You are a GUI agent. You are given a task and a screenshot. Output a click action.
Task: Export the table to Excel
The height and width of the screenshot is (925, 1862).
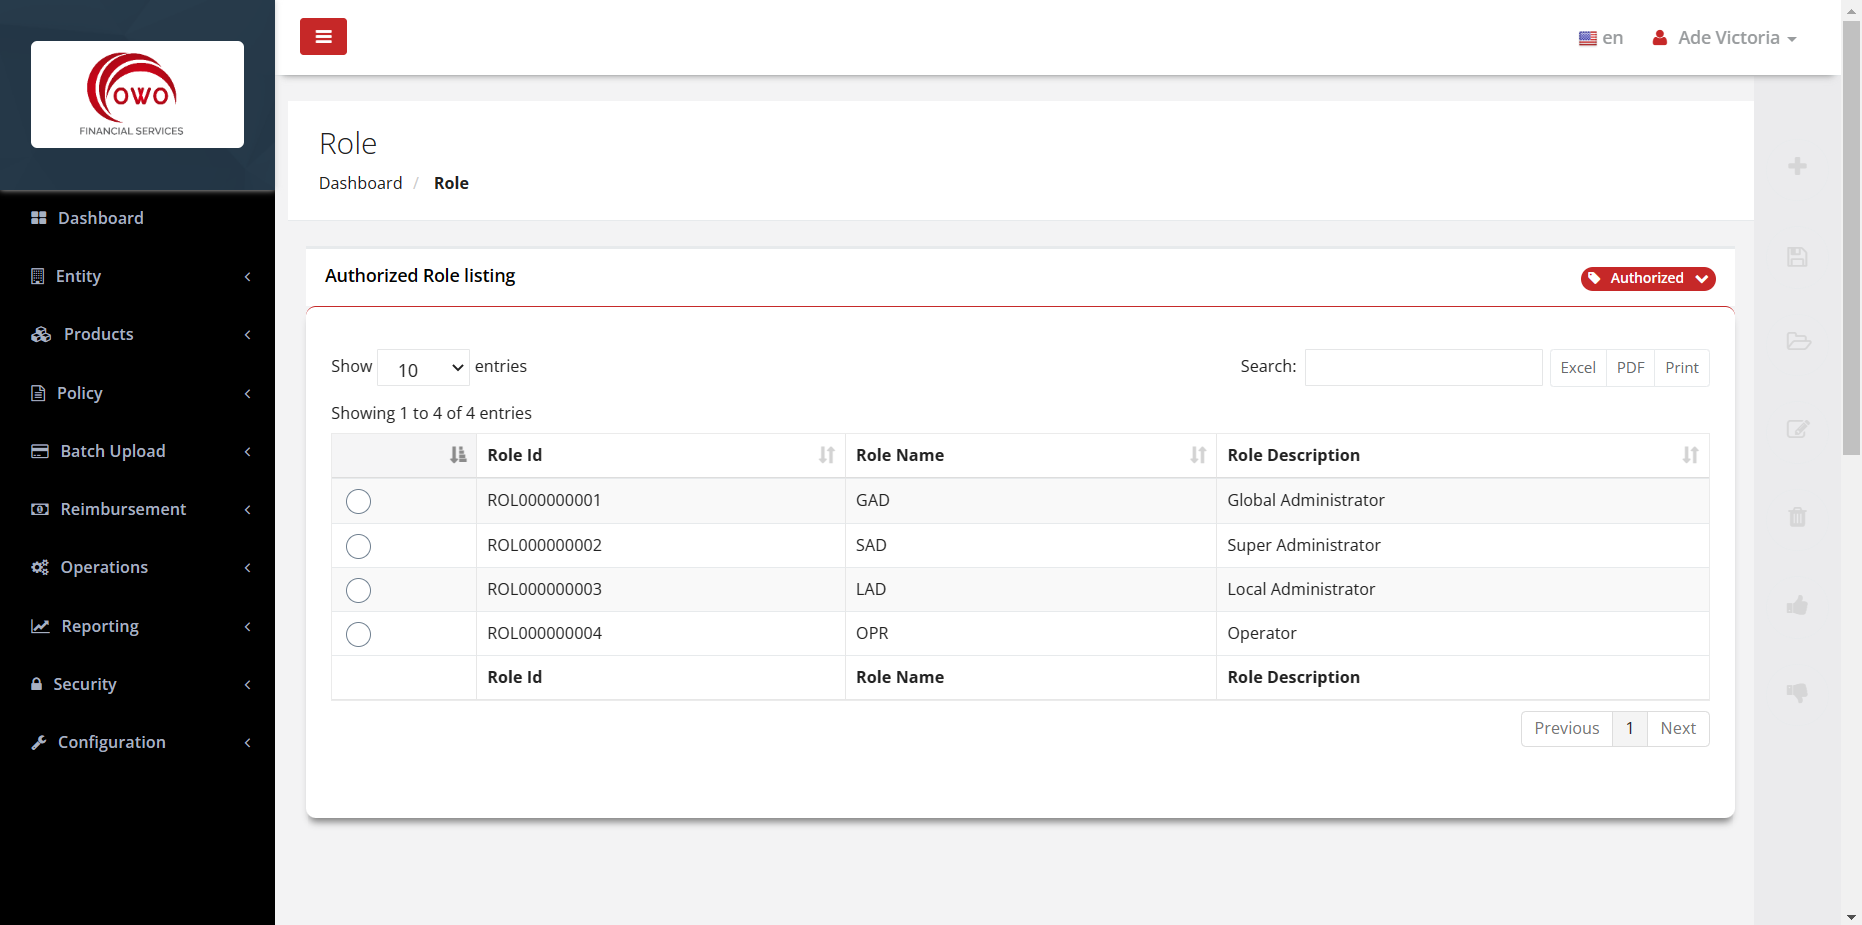[1578, 368]
